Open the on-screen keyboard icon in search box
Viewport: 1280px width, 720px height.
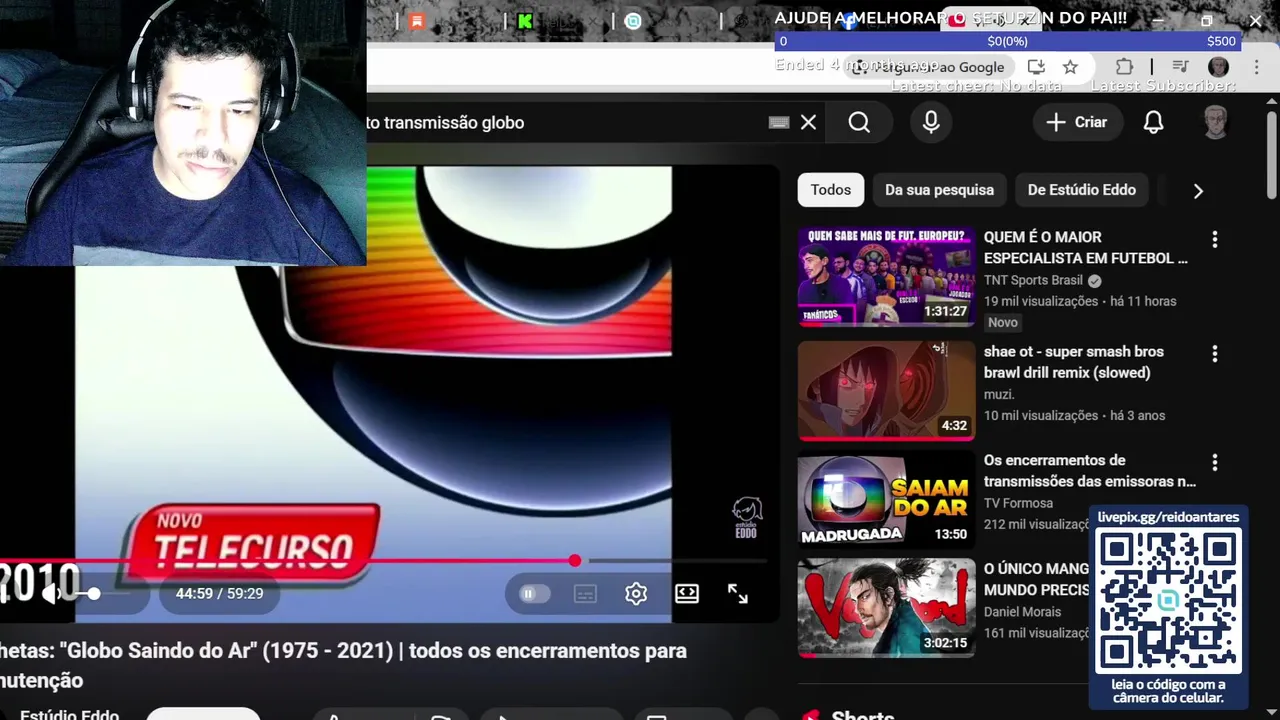[779, 122]
